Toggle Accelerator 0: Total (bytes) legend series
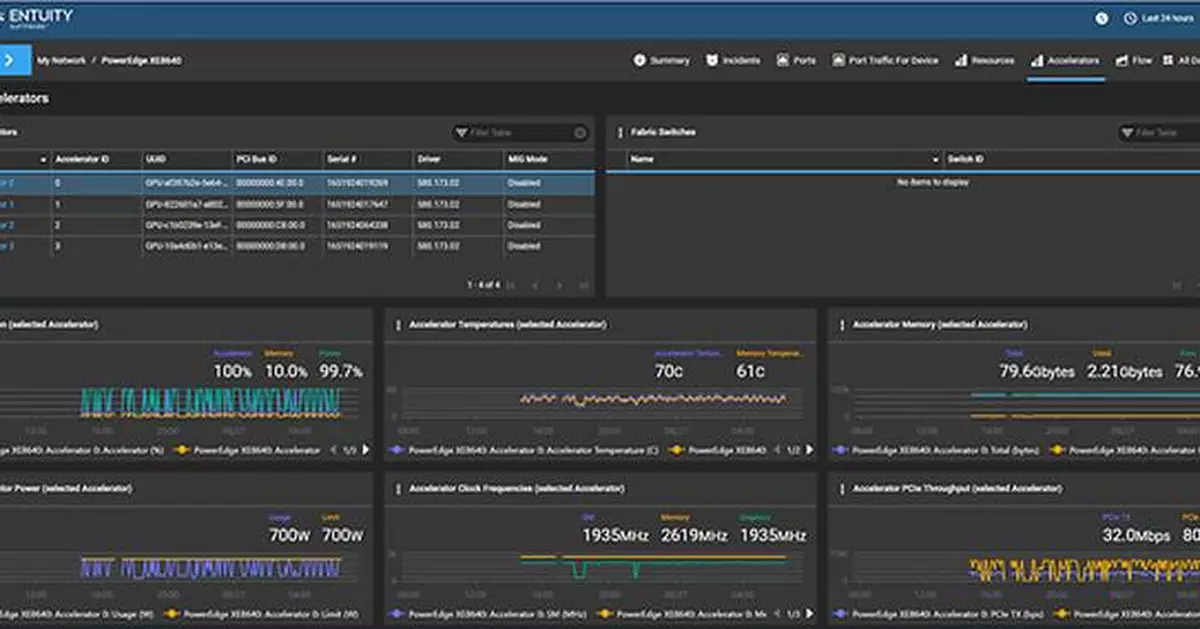 pos(935,450)
